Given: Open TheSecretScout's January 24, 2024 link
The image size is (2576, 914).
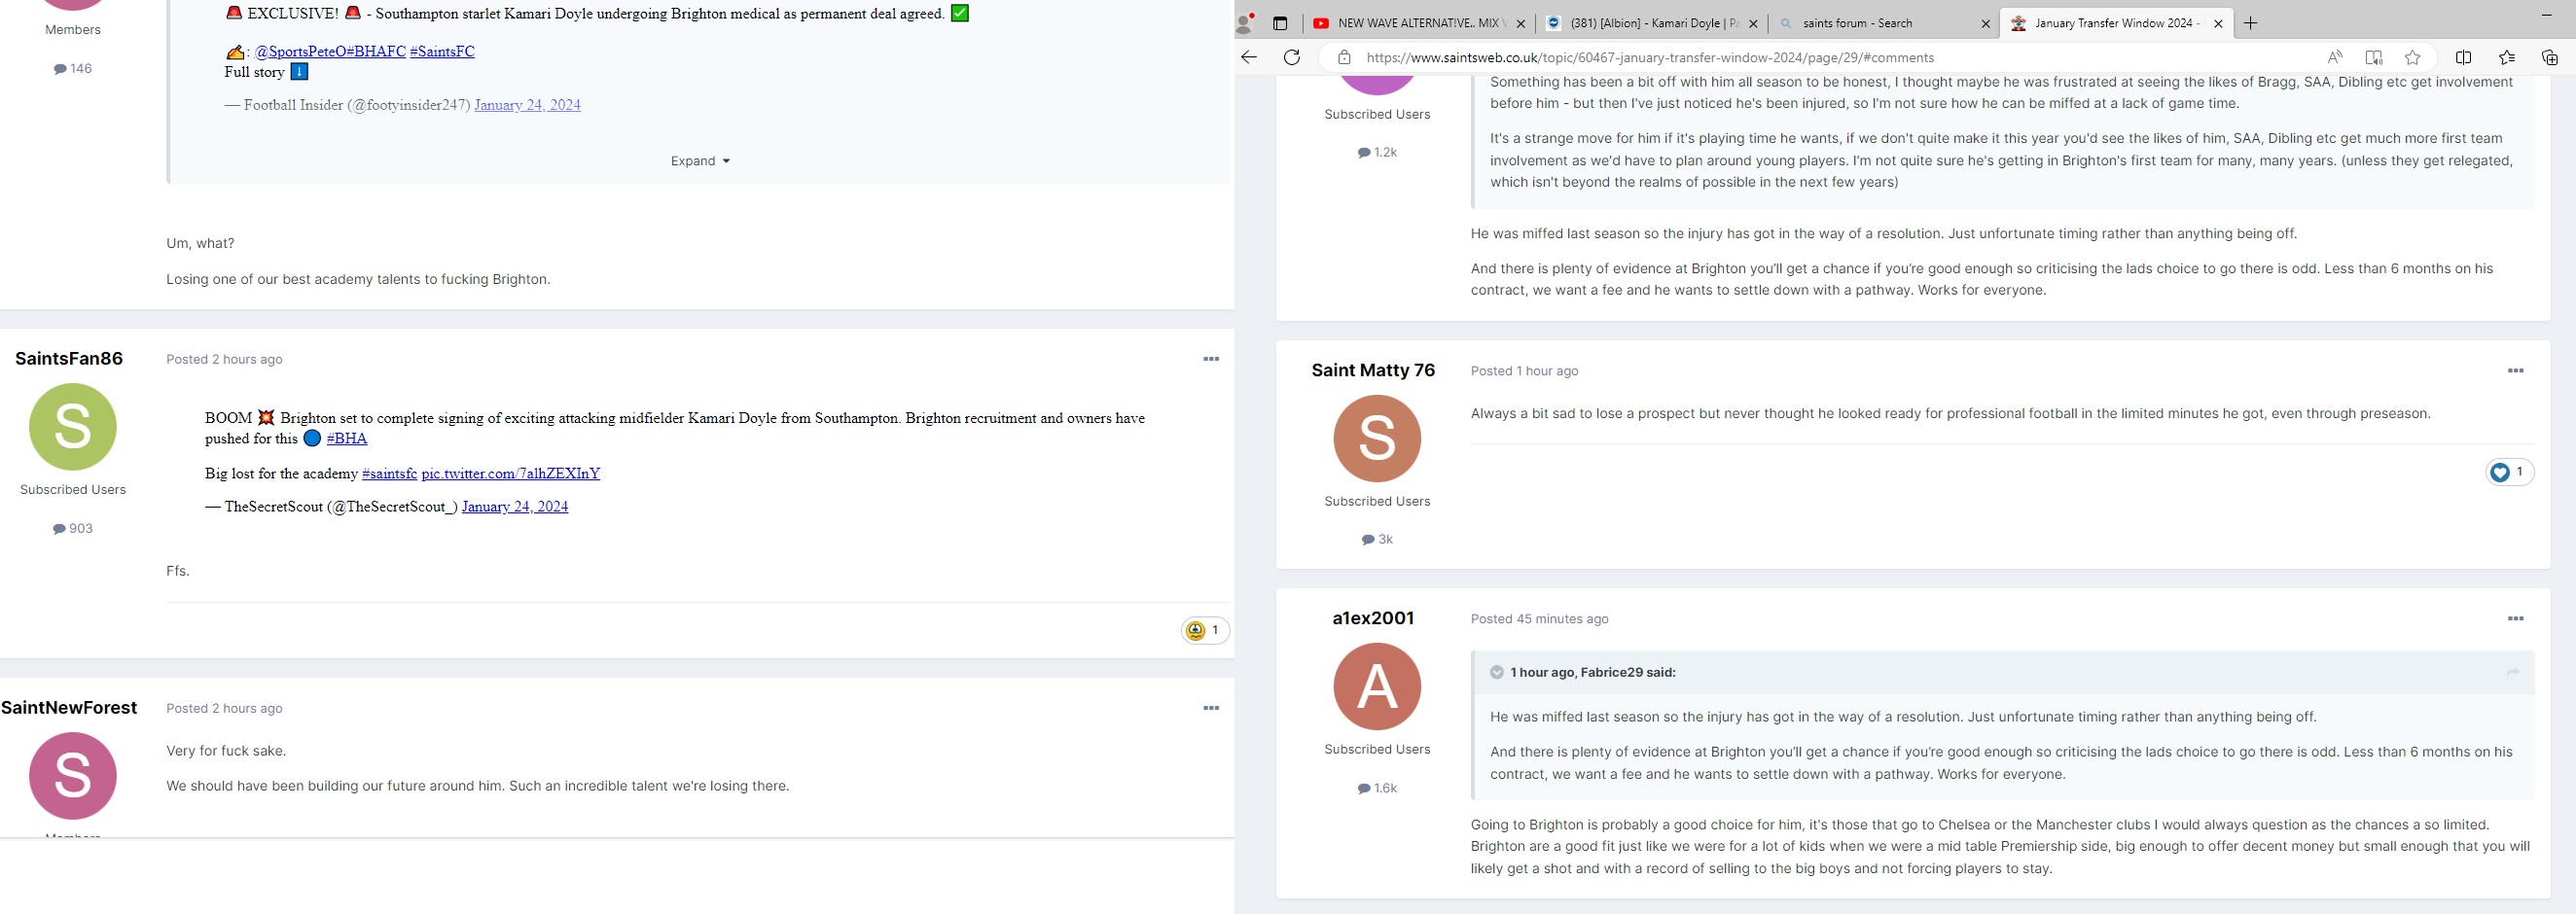Looking at the screenshot, I should pyautogui.click(x=515, y=507).
